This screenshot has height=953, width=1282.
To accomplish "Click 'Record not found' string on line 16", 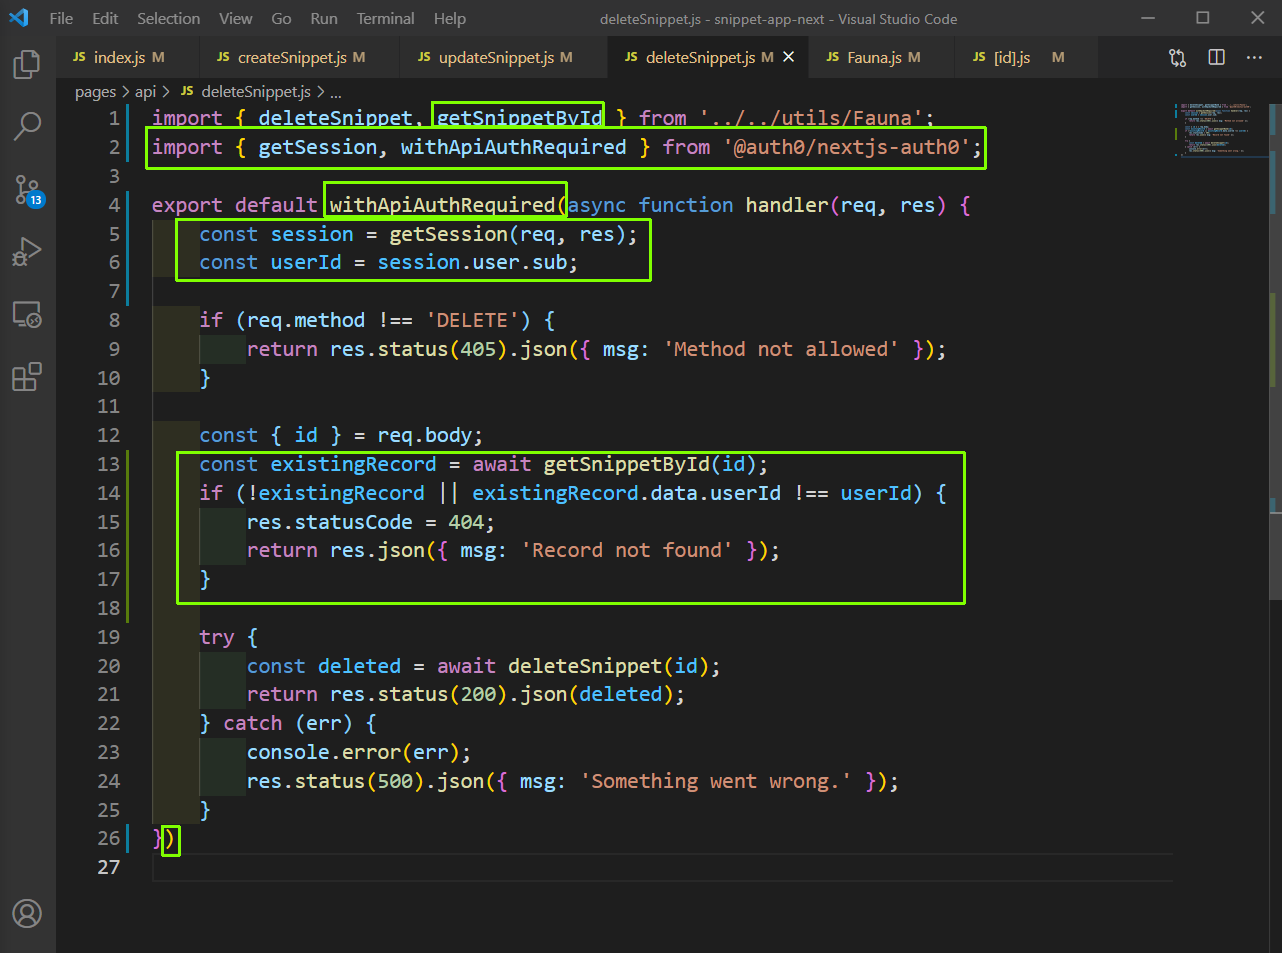I will pyautogui.click(x=626, y=550).
